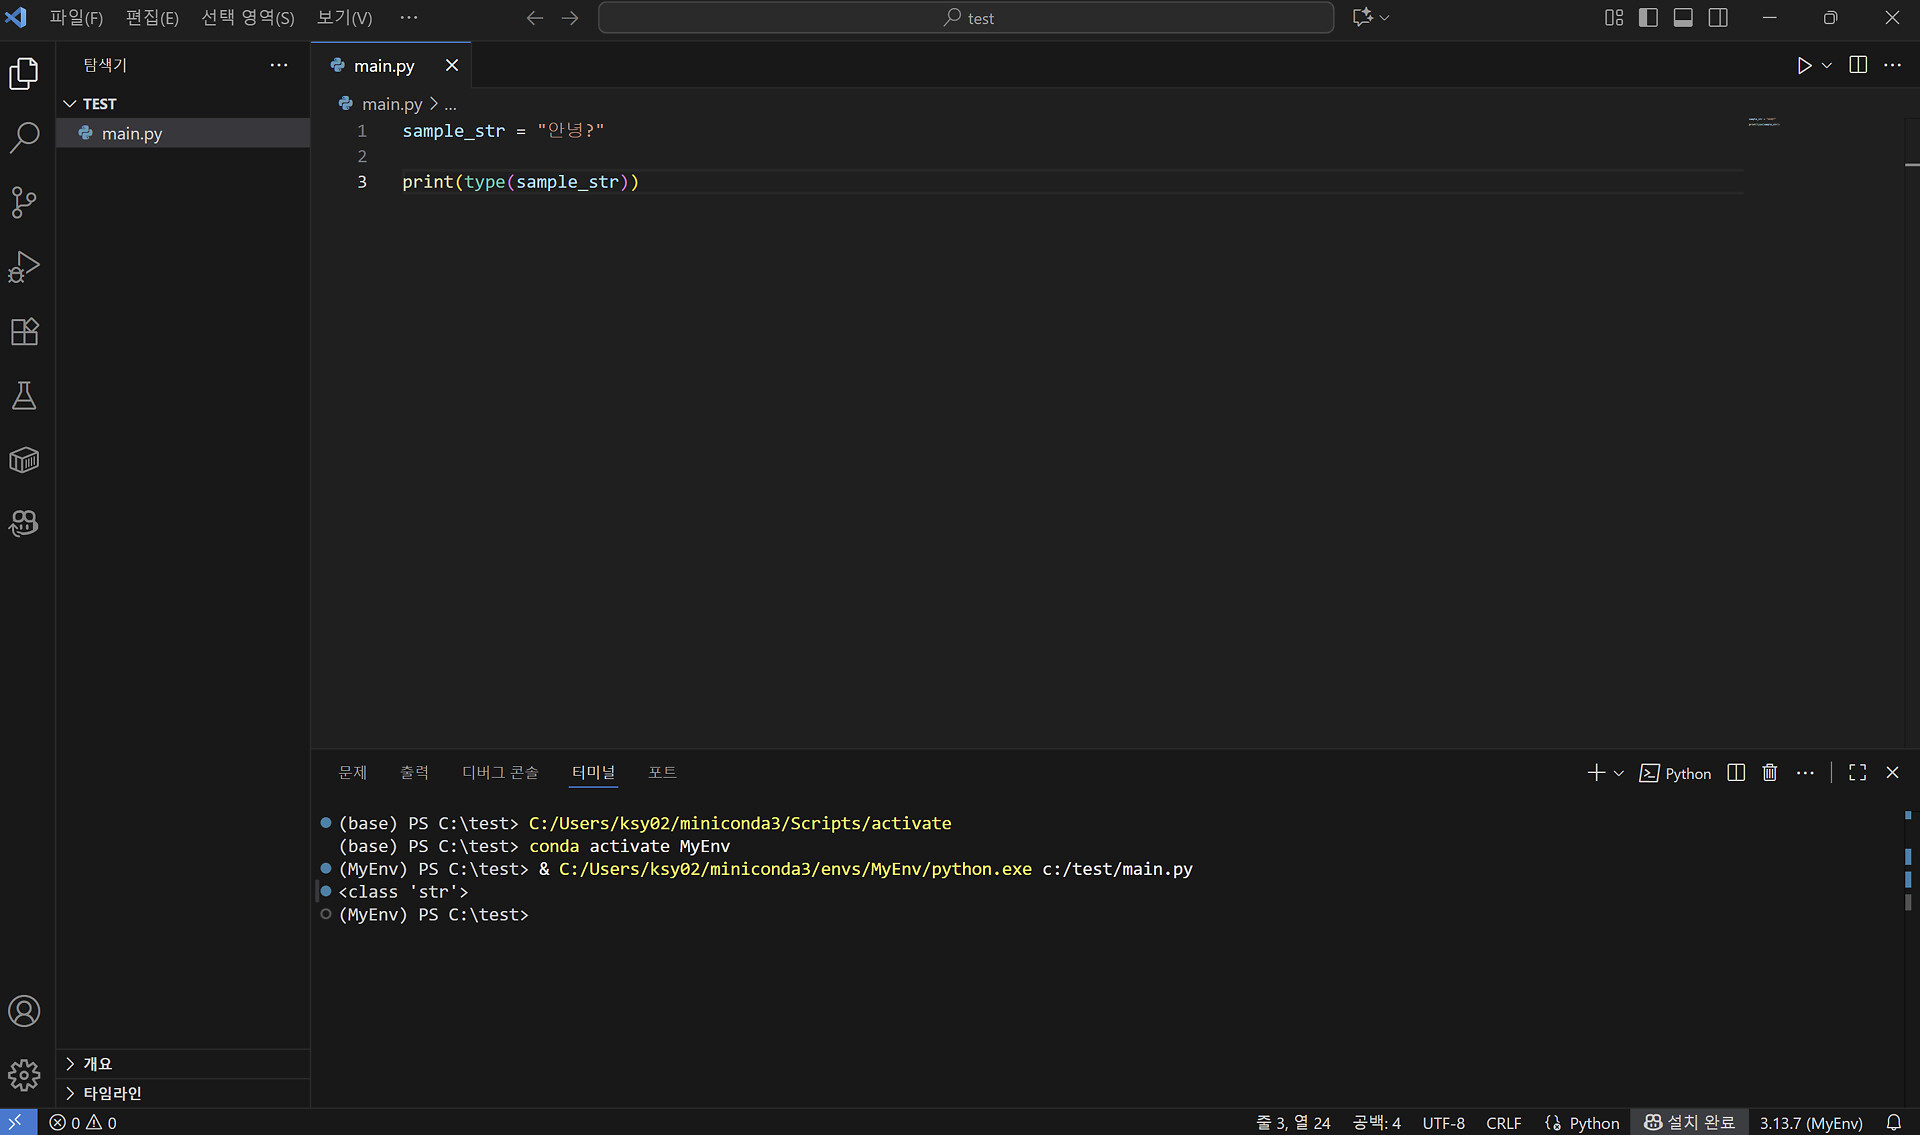Open new terminal launch profile dropdown
The height and width of the screenshot is (1135, 1920).
coord(1619,773)
